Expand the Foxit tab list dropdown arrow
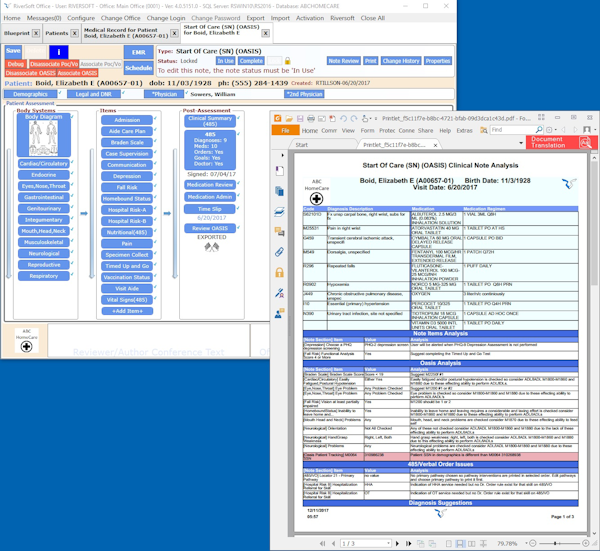This screenshot has height=551, width=600. [x=521, y=143]
